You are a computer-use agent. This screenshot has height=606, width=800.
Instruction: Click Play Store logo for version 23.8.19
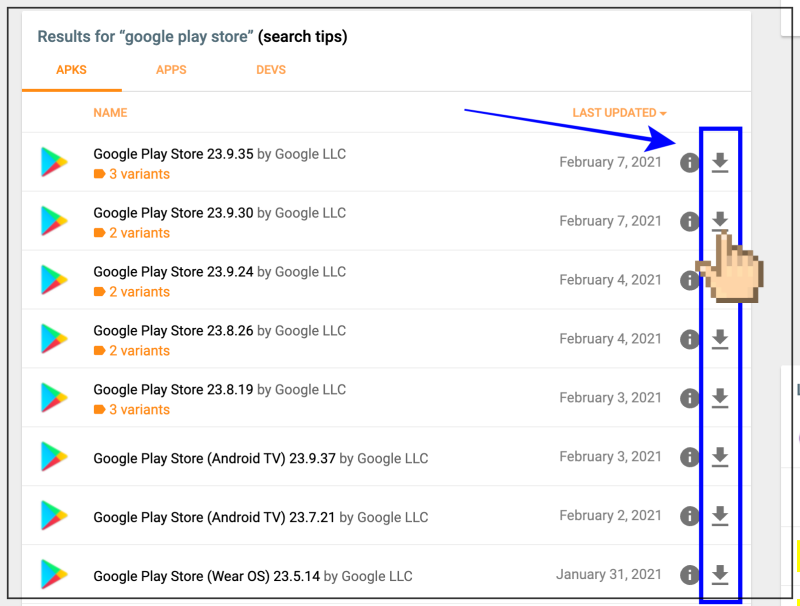tap(54, 398)
